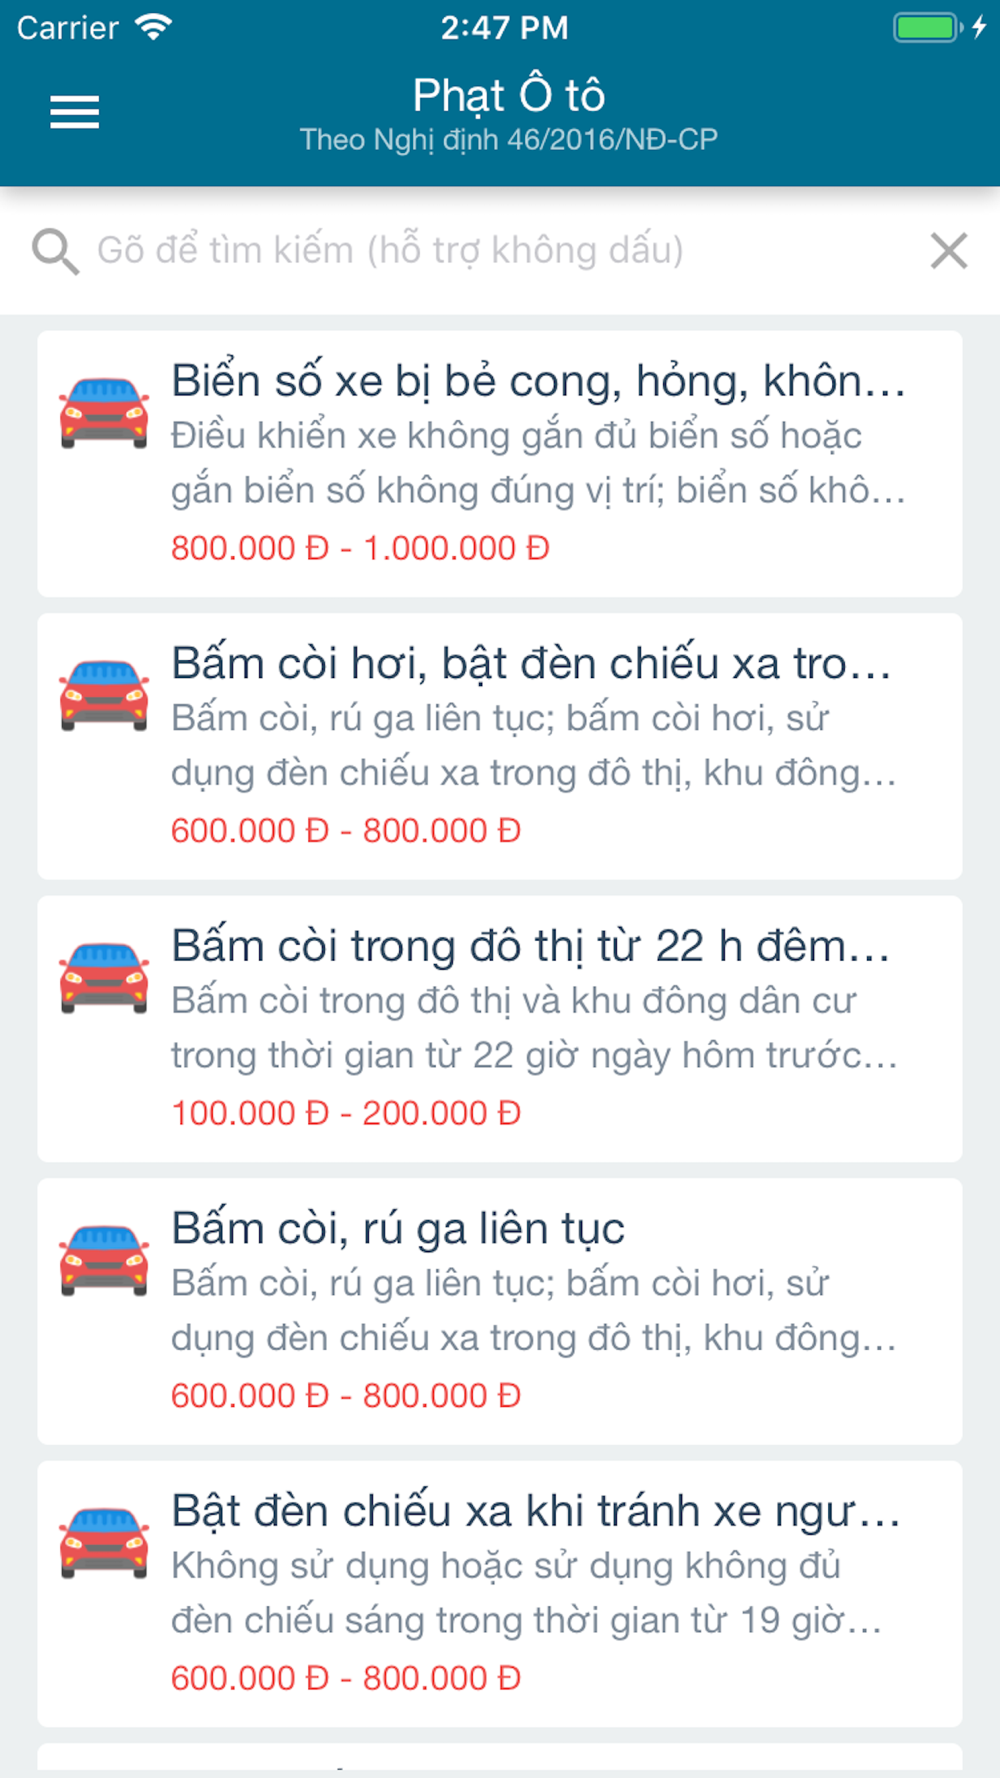The image size is (1000, 1778).
Task: Tap car icon beside 'Bấm còi trong đô thị'
Action: [104, 977]
